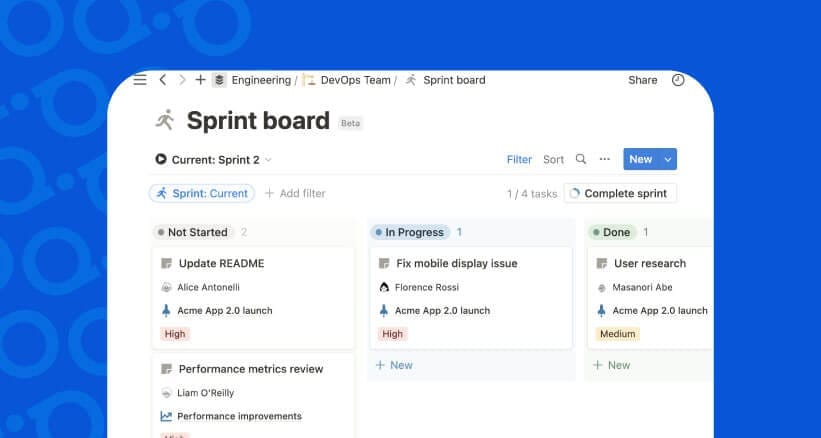
Task: Click the search magnifier icon
Action: (581, 159)
